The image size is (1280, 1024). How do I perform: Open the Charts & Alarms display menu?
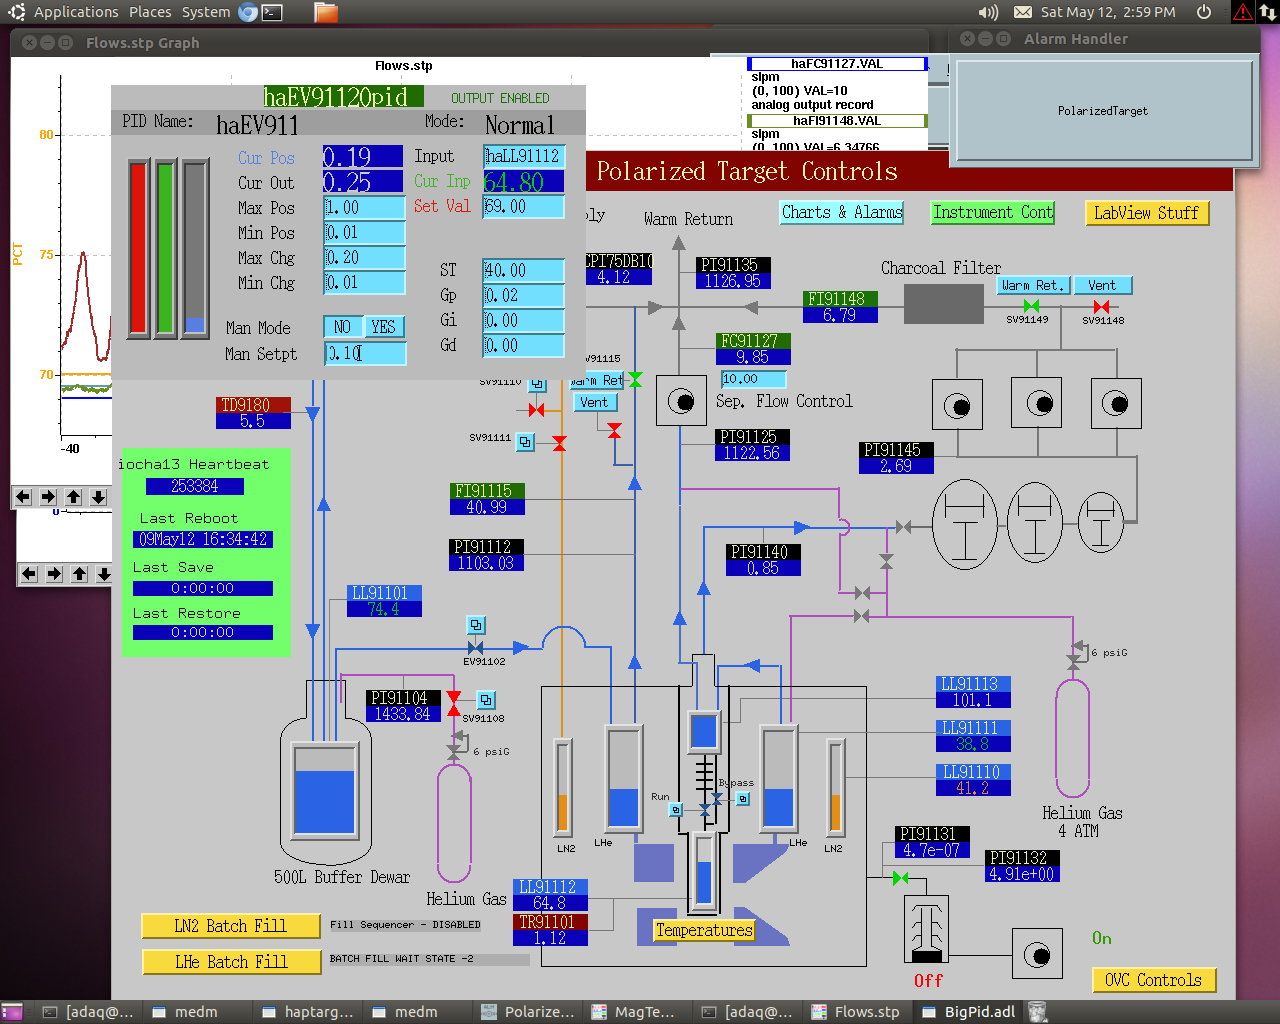842,212
